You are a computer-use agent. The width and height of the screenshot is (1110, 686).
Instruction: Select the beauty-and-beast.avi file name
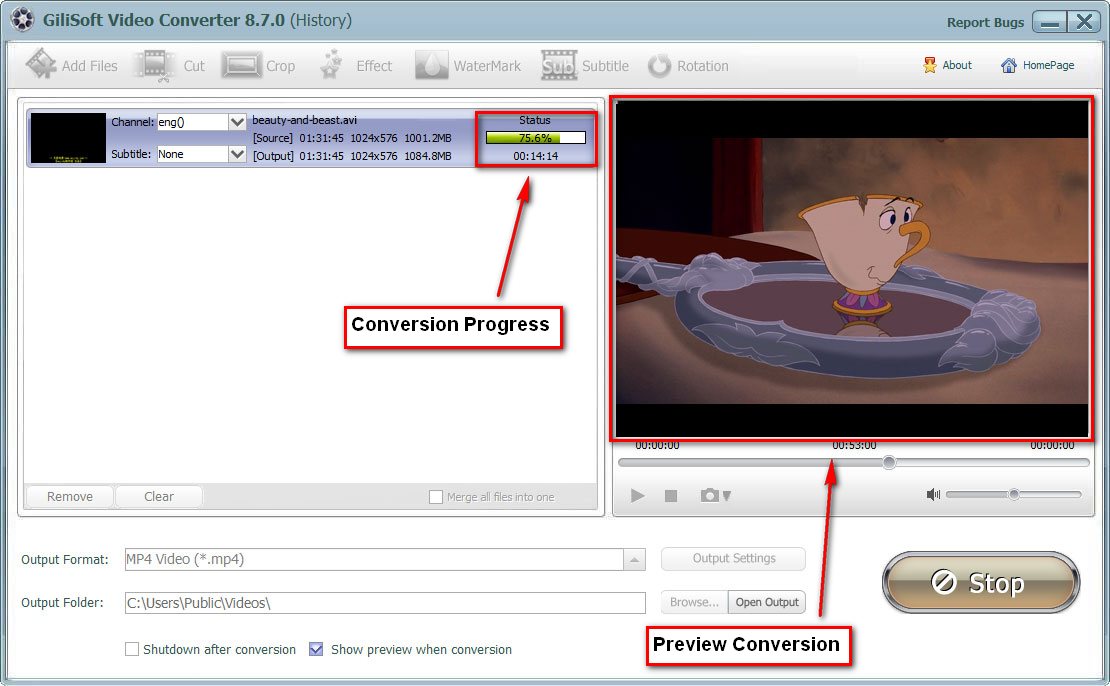pyautogui.click(x=304, y=120)
